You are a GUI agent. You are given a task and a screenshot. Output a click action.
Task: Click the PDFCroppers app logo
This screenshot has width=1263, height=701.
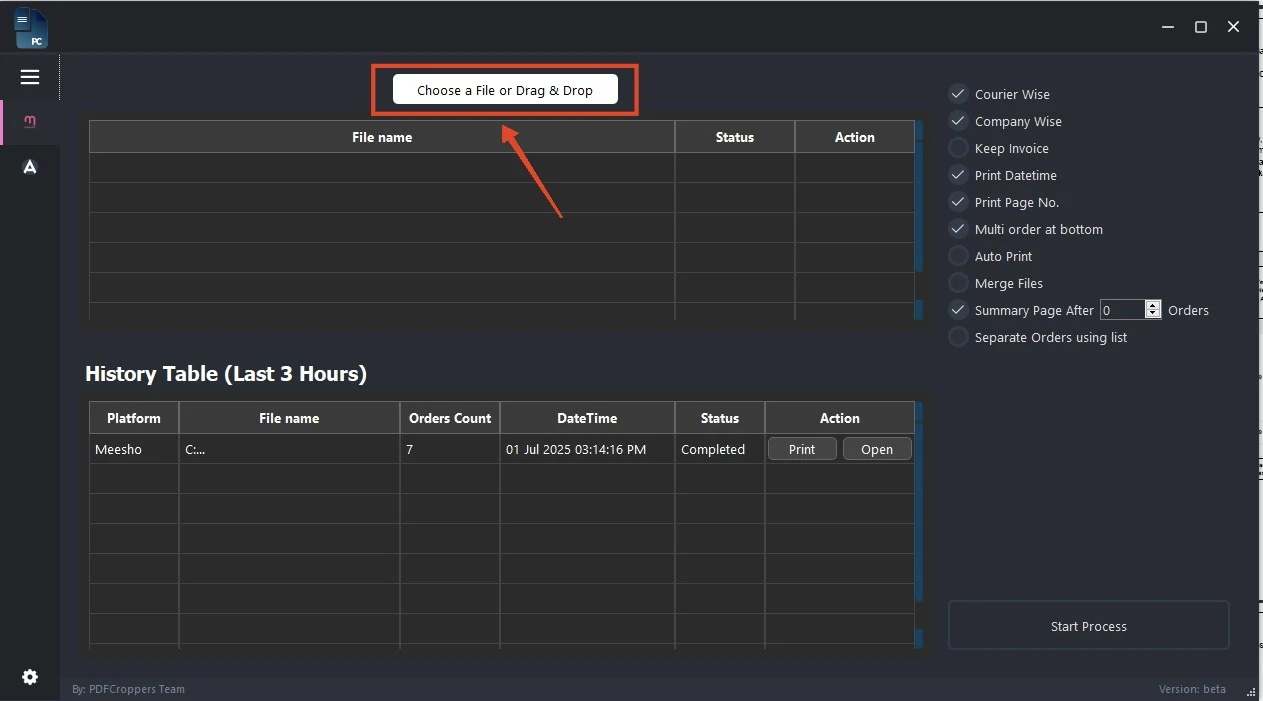(31, 28)
